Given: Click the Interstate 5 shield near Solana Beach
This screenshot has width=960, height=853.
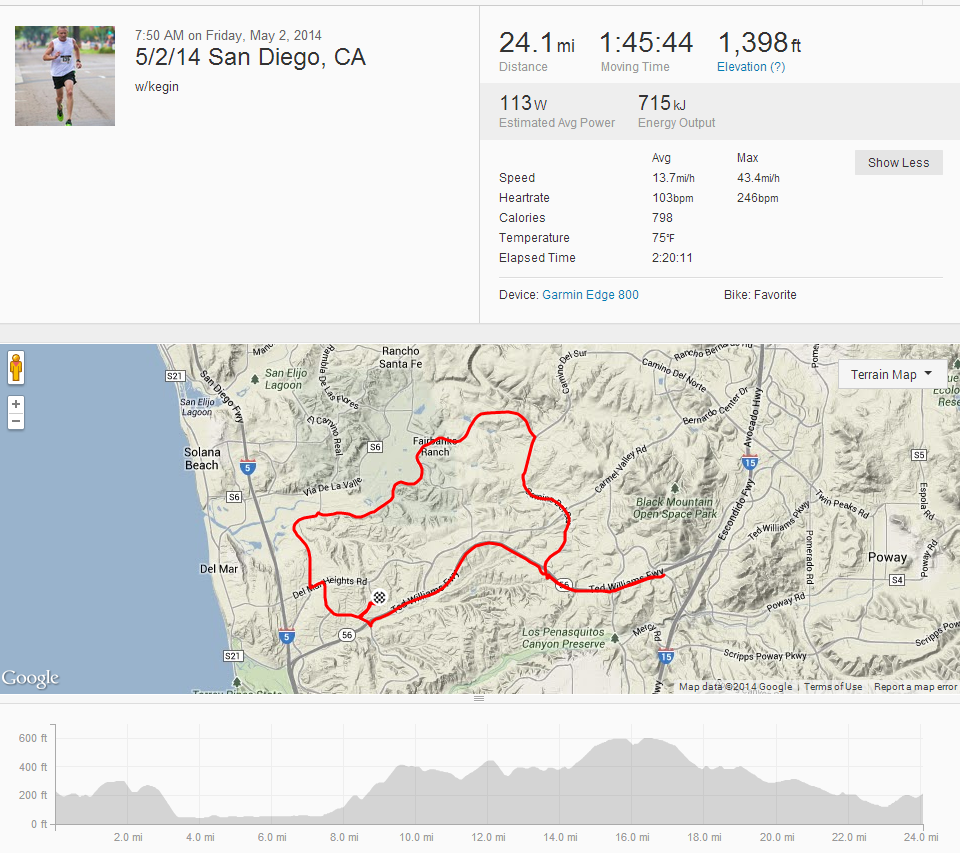Looking at the screenshot, I should [x=247, y=467].
